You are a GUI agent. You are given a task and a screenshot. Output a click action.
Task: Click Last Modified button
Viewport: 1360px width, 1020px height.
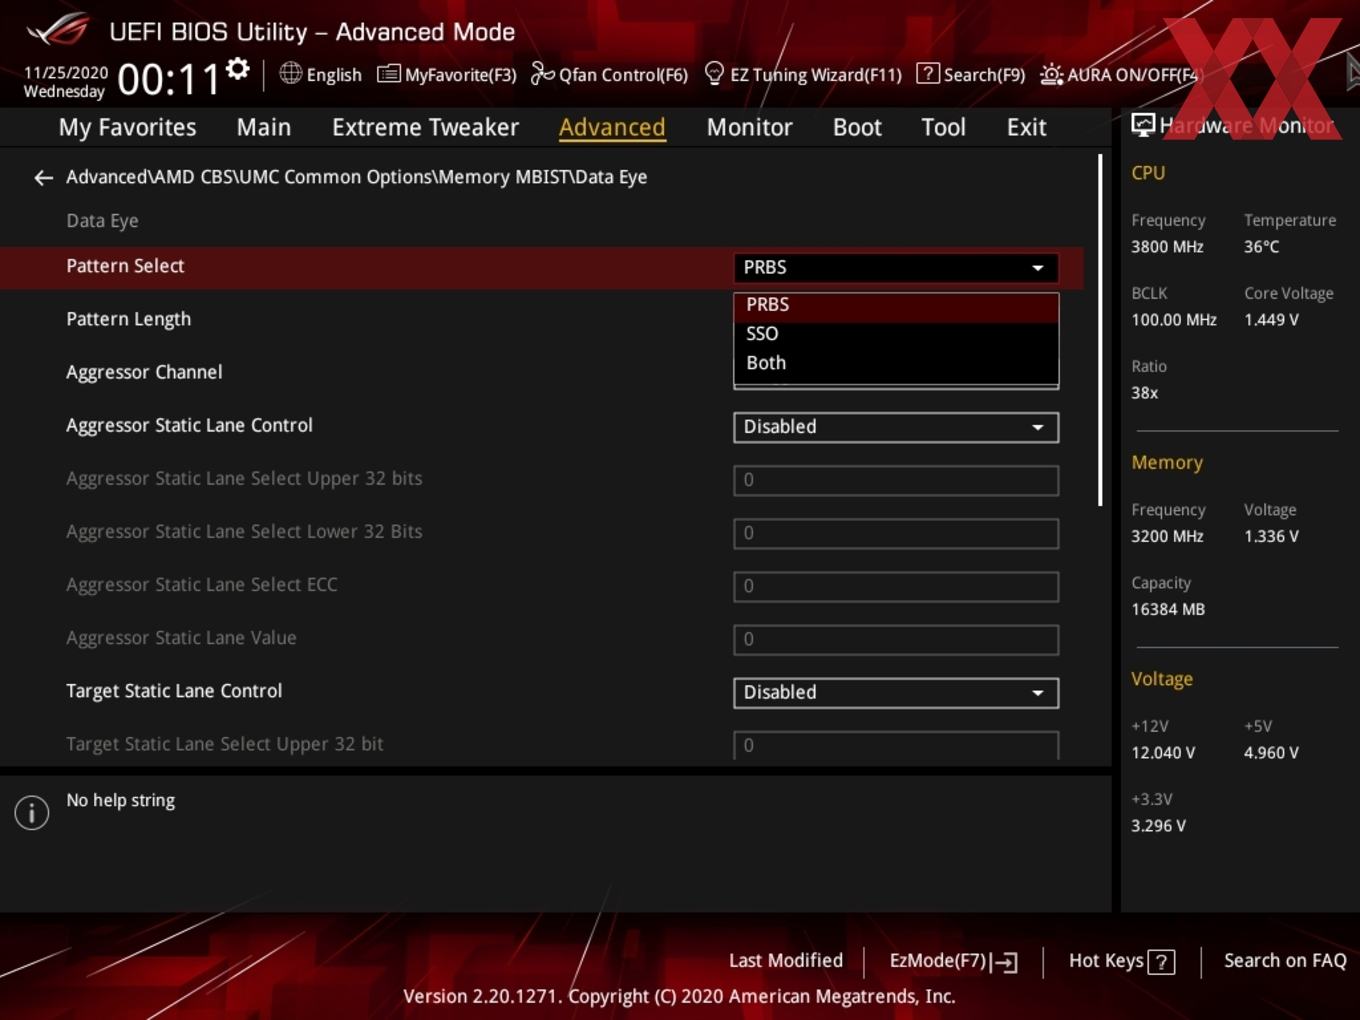(x=786, y=961)
